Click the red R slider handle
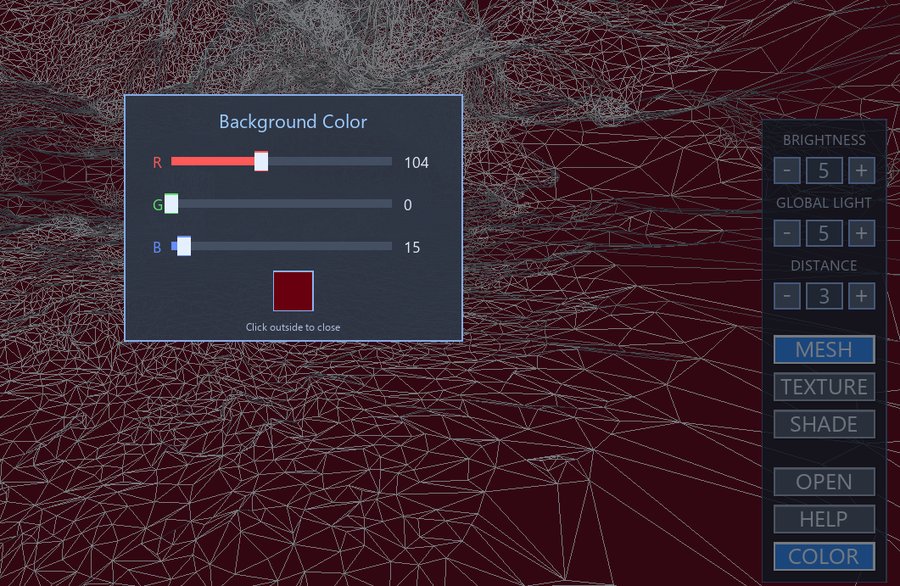Viewport: 900px width, 586px height. (x=261, y=161)
